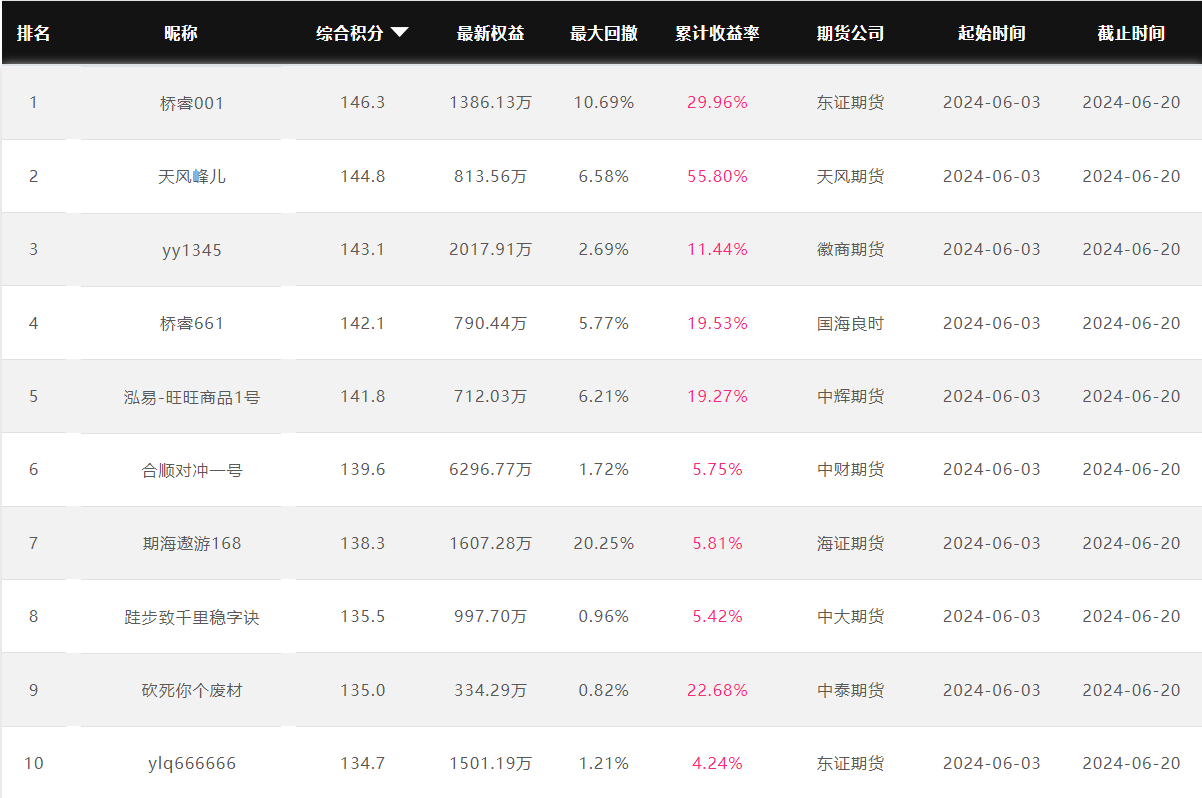Click futures company 国海良时
The height and width of the screenshot is (798, 1202).
pos(850,323)
